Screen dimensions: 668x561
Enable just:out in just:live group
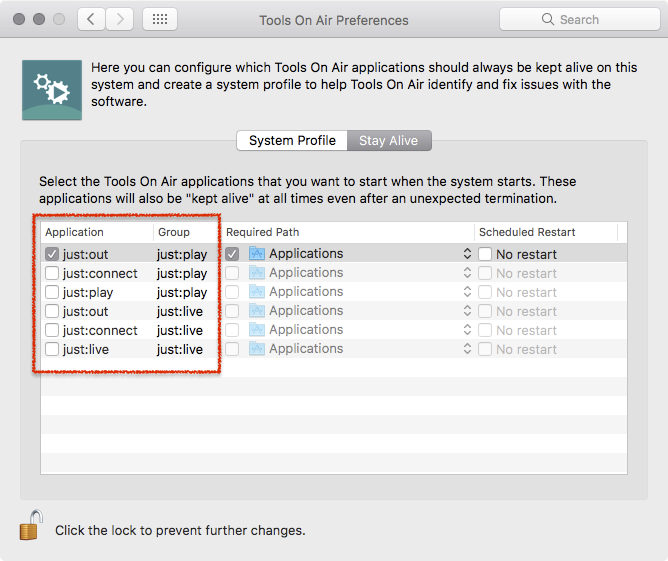[52, 311]
